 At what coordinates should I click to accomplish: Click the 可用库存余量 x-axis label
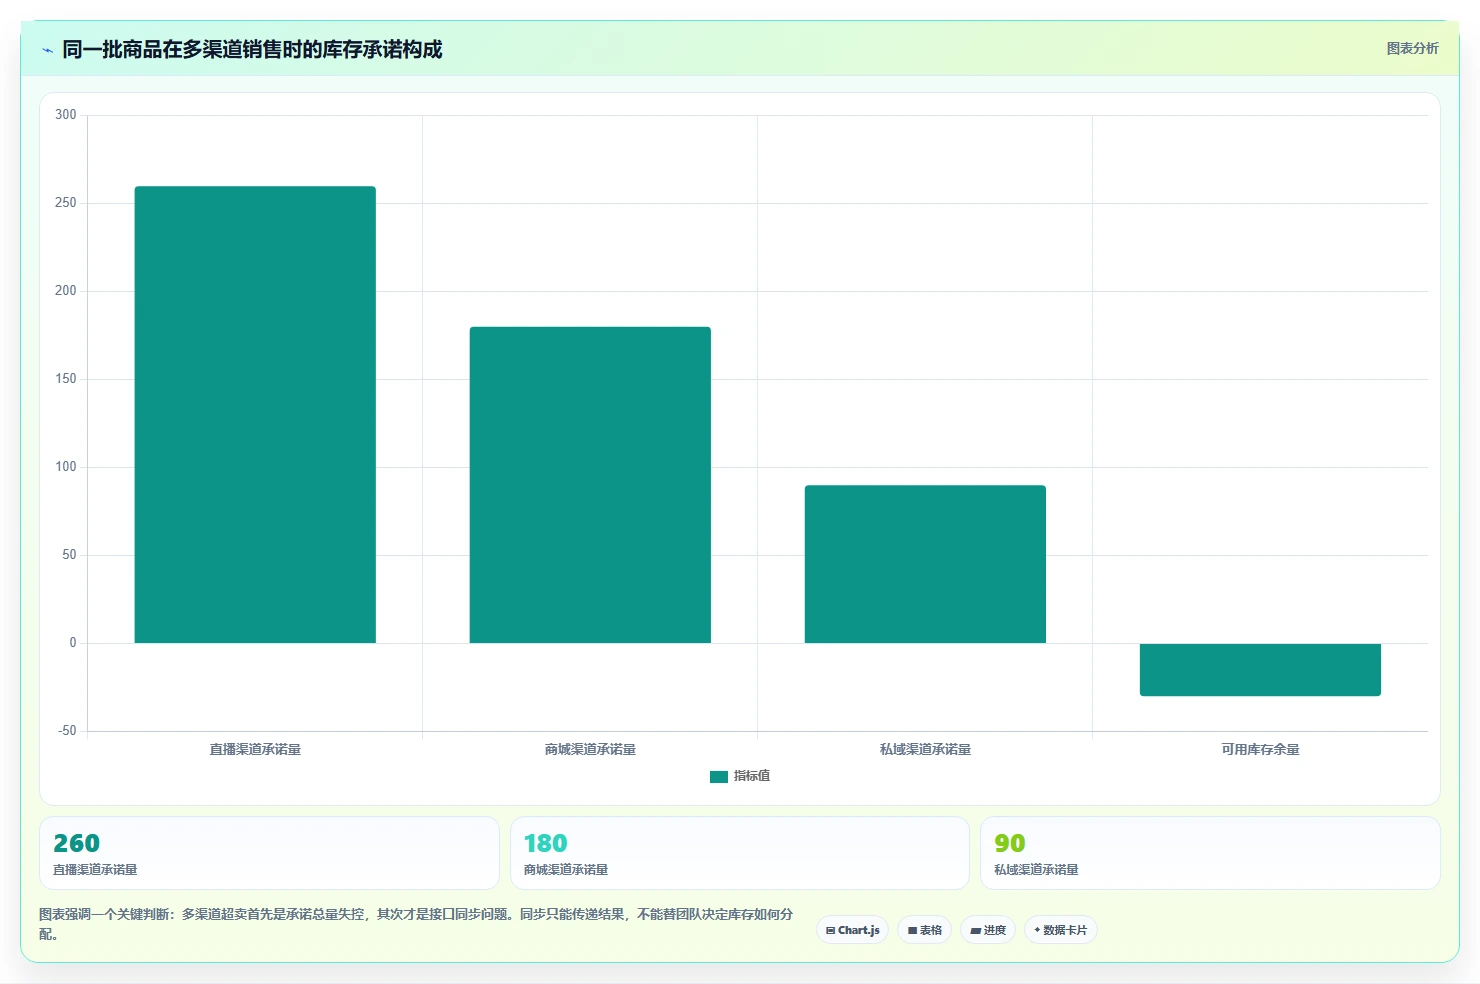pyautogui.click(x=1260, y=749)
